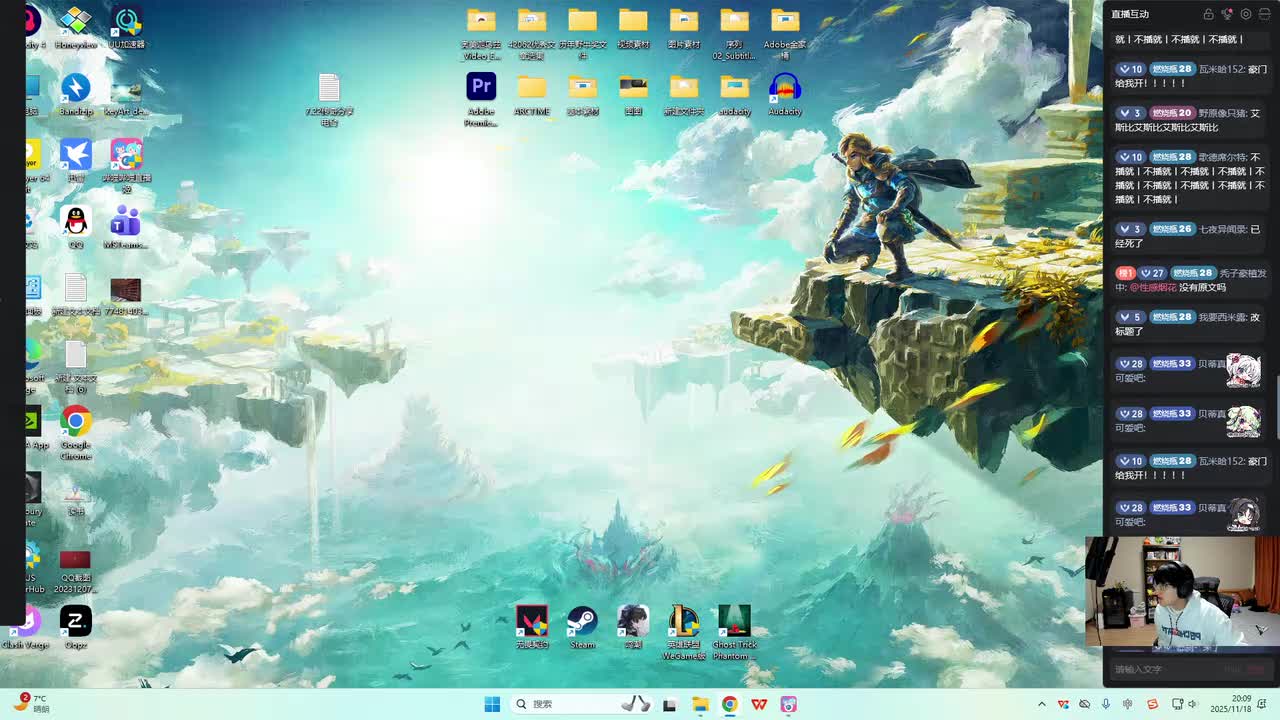
Task: Launch the Microsoft Teams desktop shortcut
Action: [126, 227]
